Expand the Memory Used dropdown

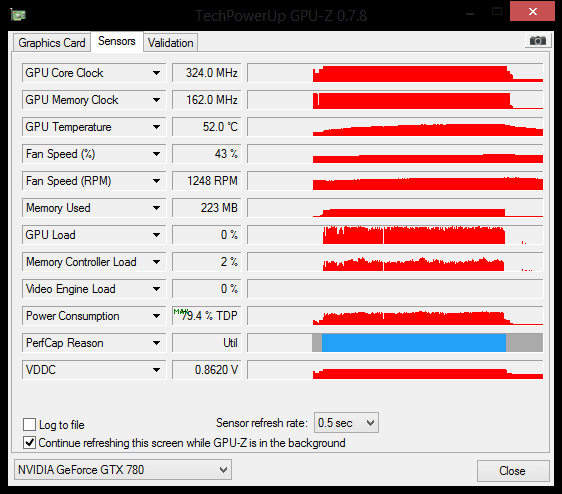coord(156,208)
